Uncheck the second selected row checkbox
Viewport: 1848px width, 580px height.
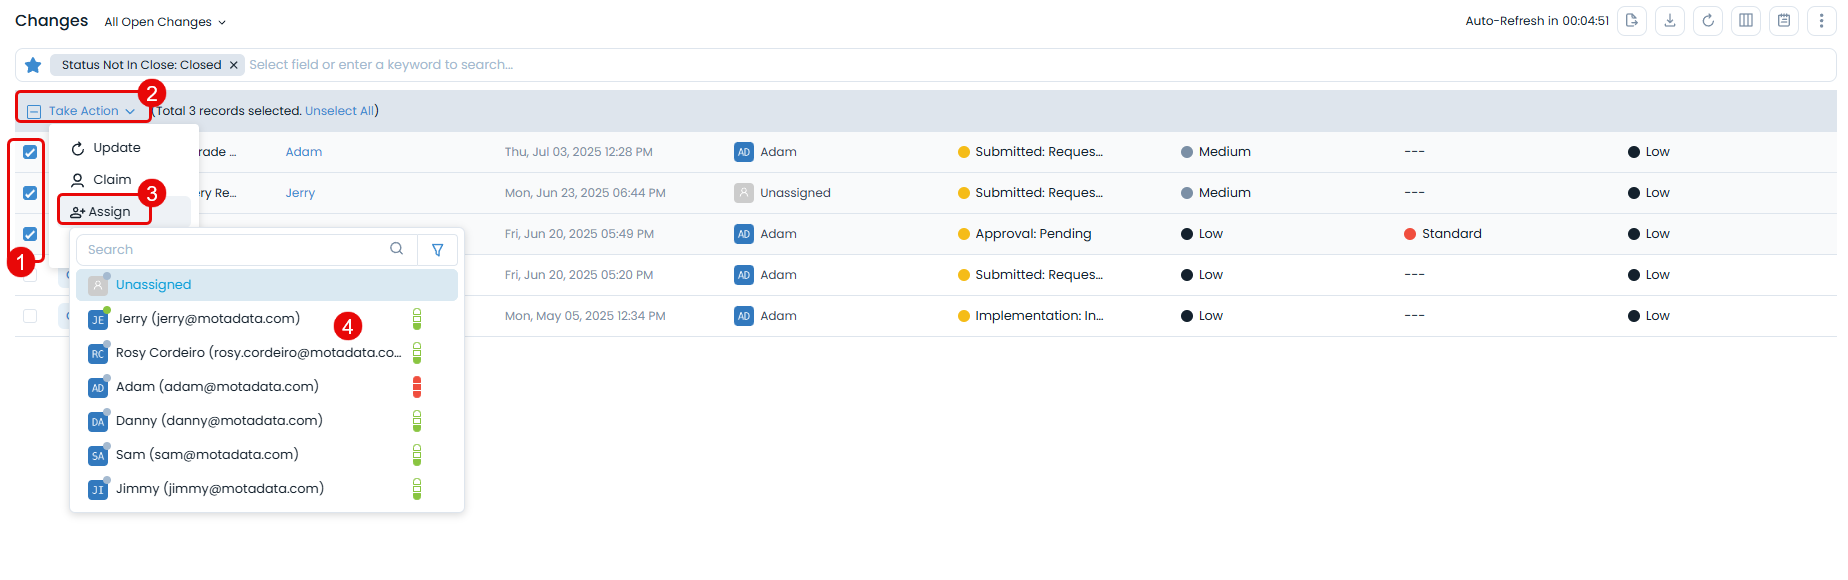pos(30,193)
